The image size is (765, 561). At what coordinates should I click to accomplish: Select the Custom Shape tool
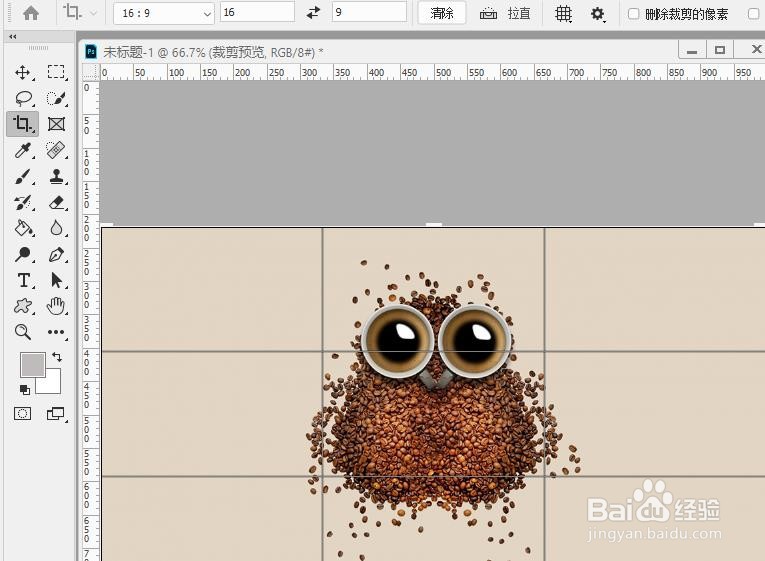[22, 306]
